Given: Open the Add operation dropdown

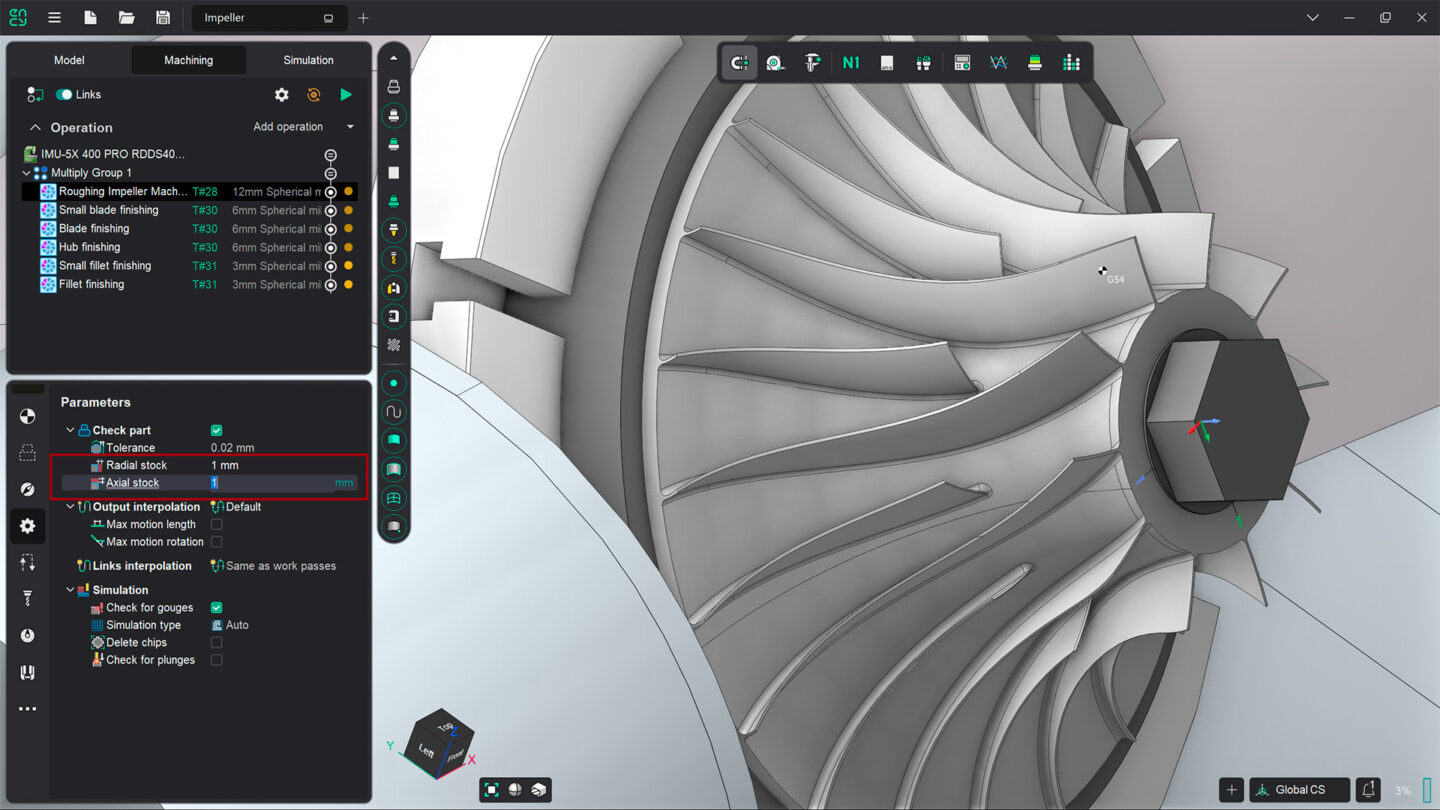Looking at the screenshot, I should coord(348,126).
